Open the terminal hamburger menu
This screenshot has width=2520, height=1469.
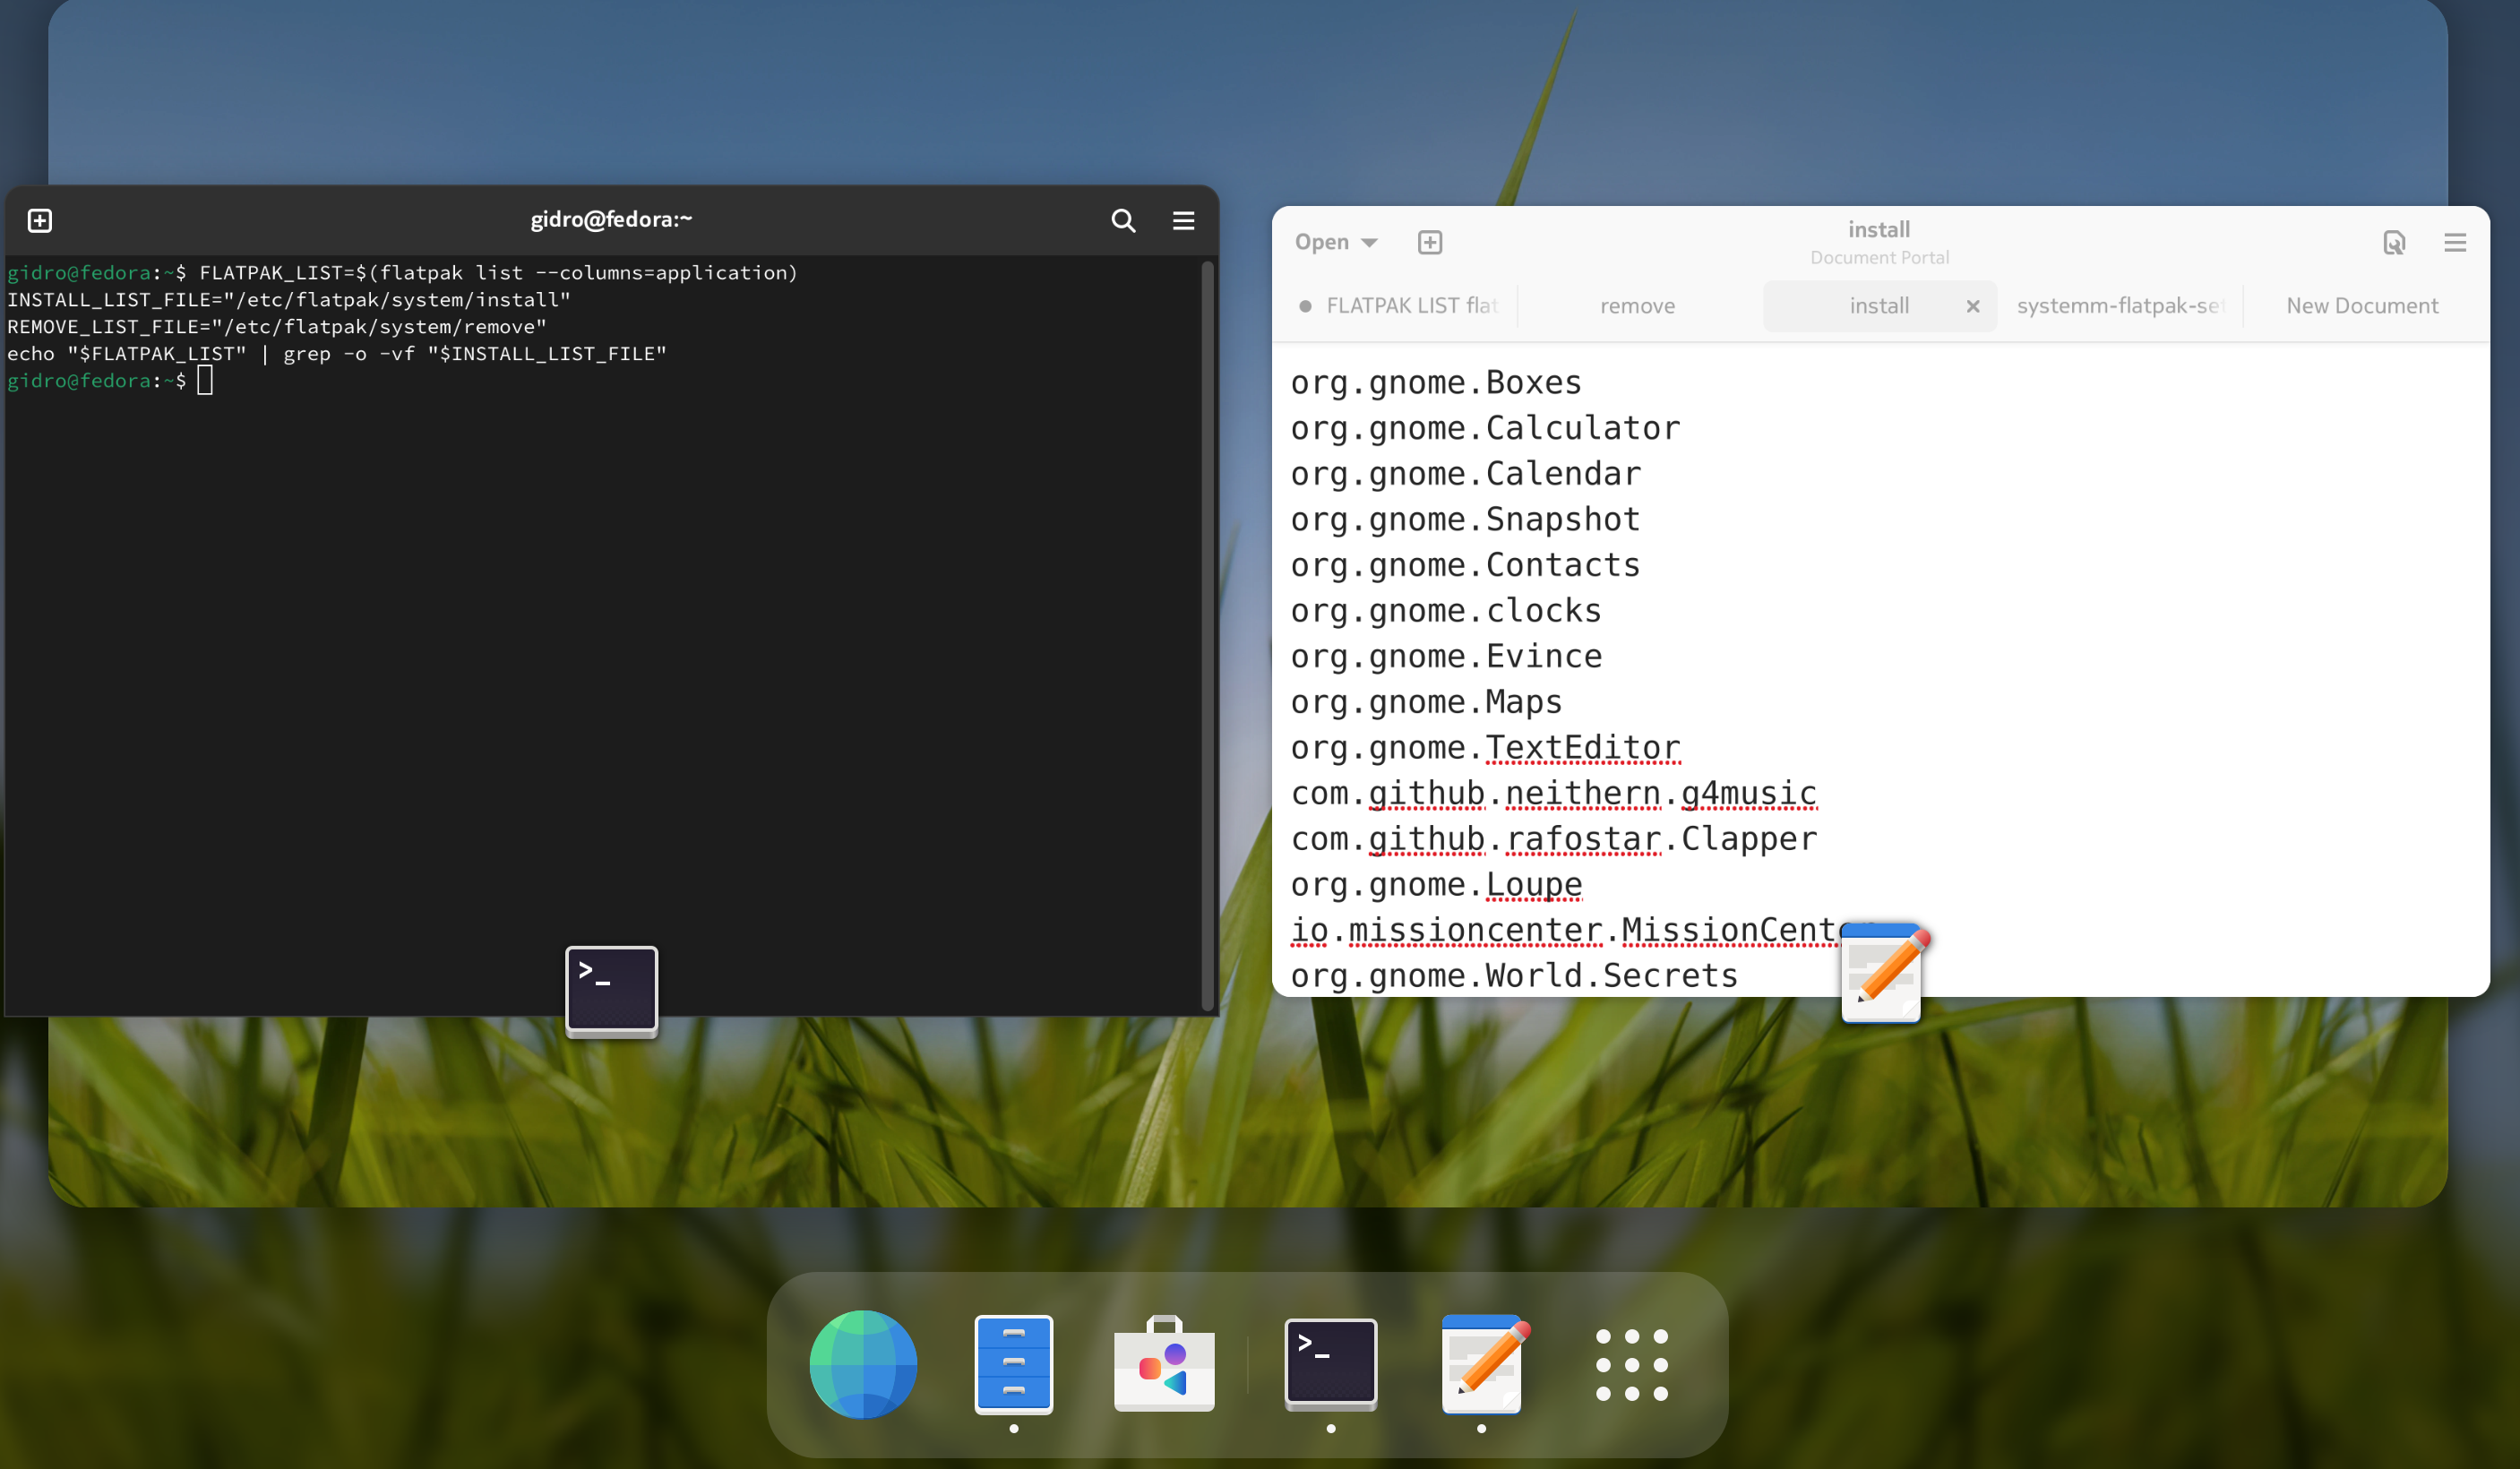pos(1184,221)
